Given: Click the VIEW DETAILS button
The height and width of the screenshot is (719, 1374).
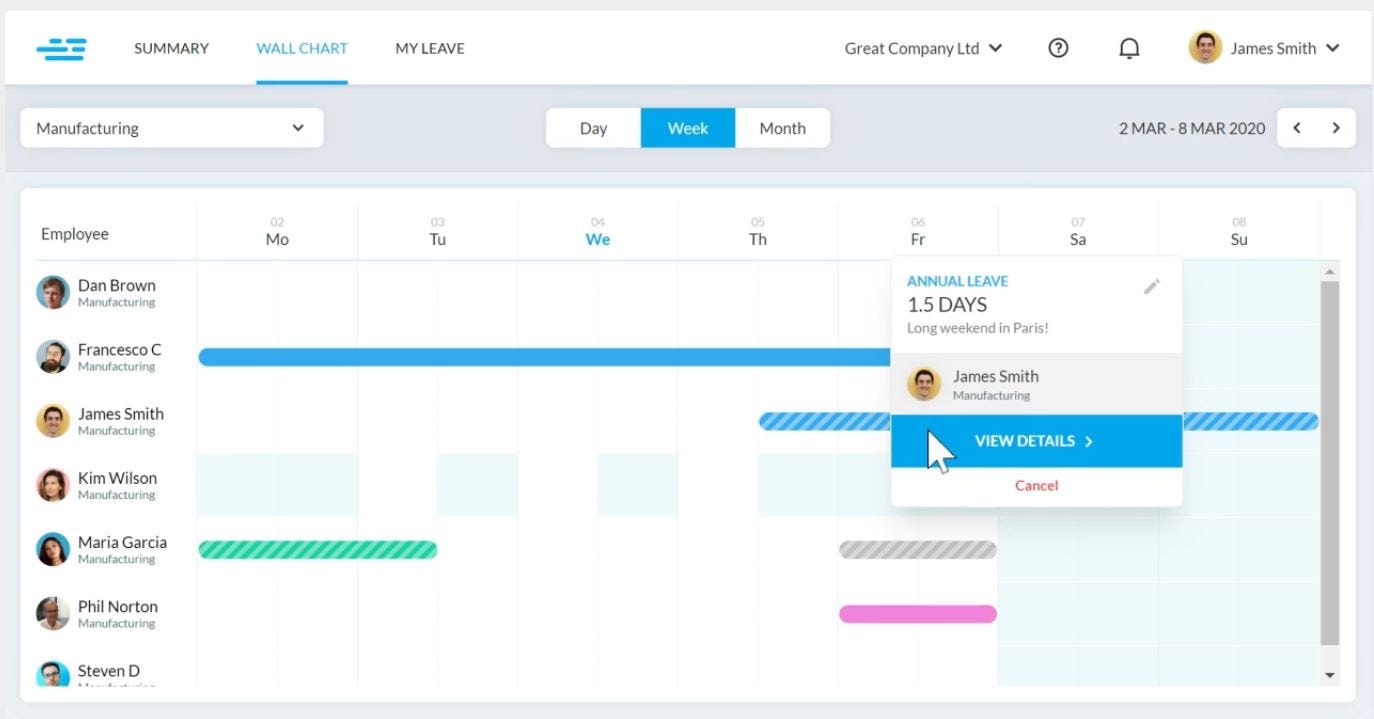Looking at the screenshot, I should click(1035, 440).
